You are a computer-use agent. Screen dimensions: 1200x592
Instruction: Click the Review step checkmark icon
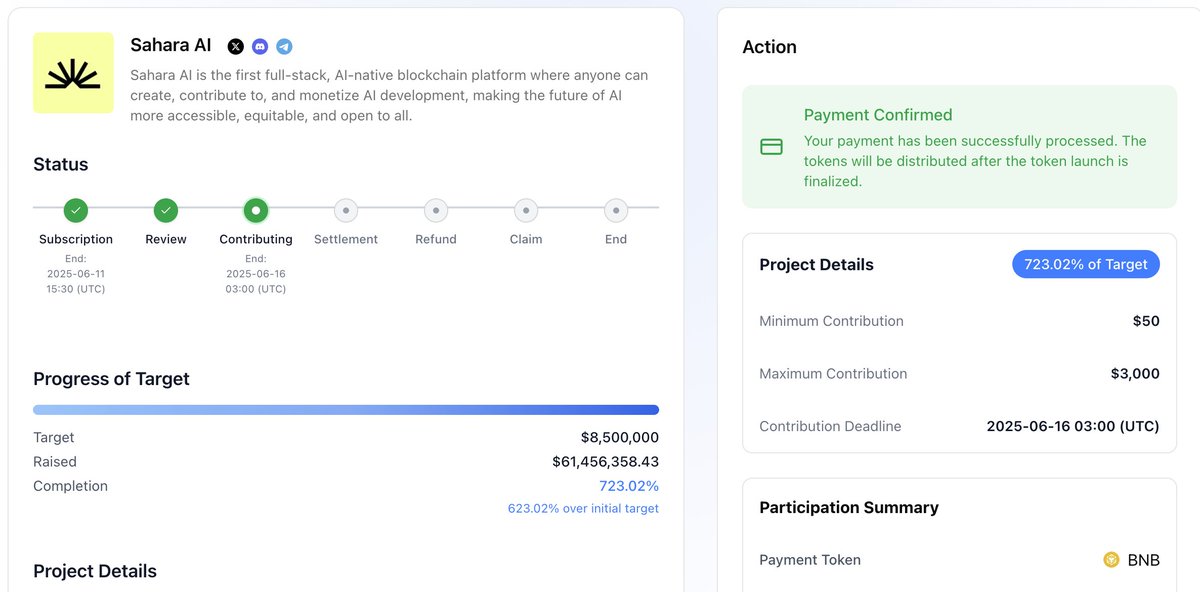tap(166, 210)
